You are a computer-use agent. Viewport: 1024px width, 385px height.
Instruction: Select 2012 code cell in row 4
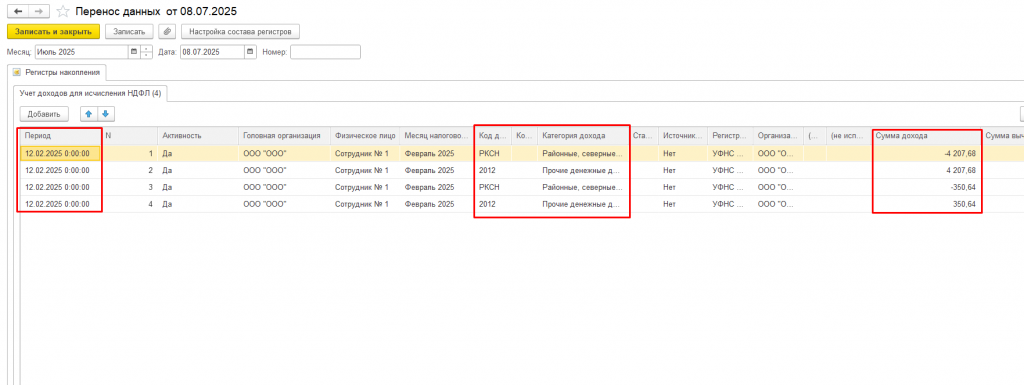tap(493, 204)
